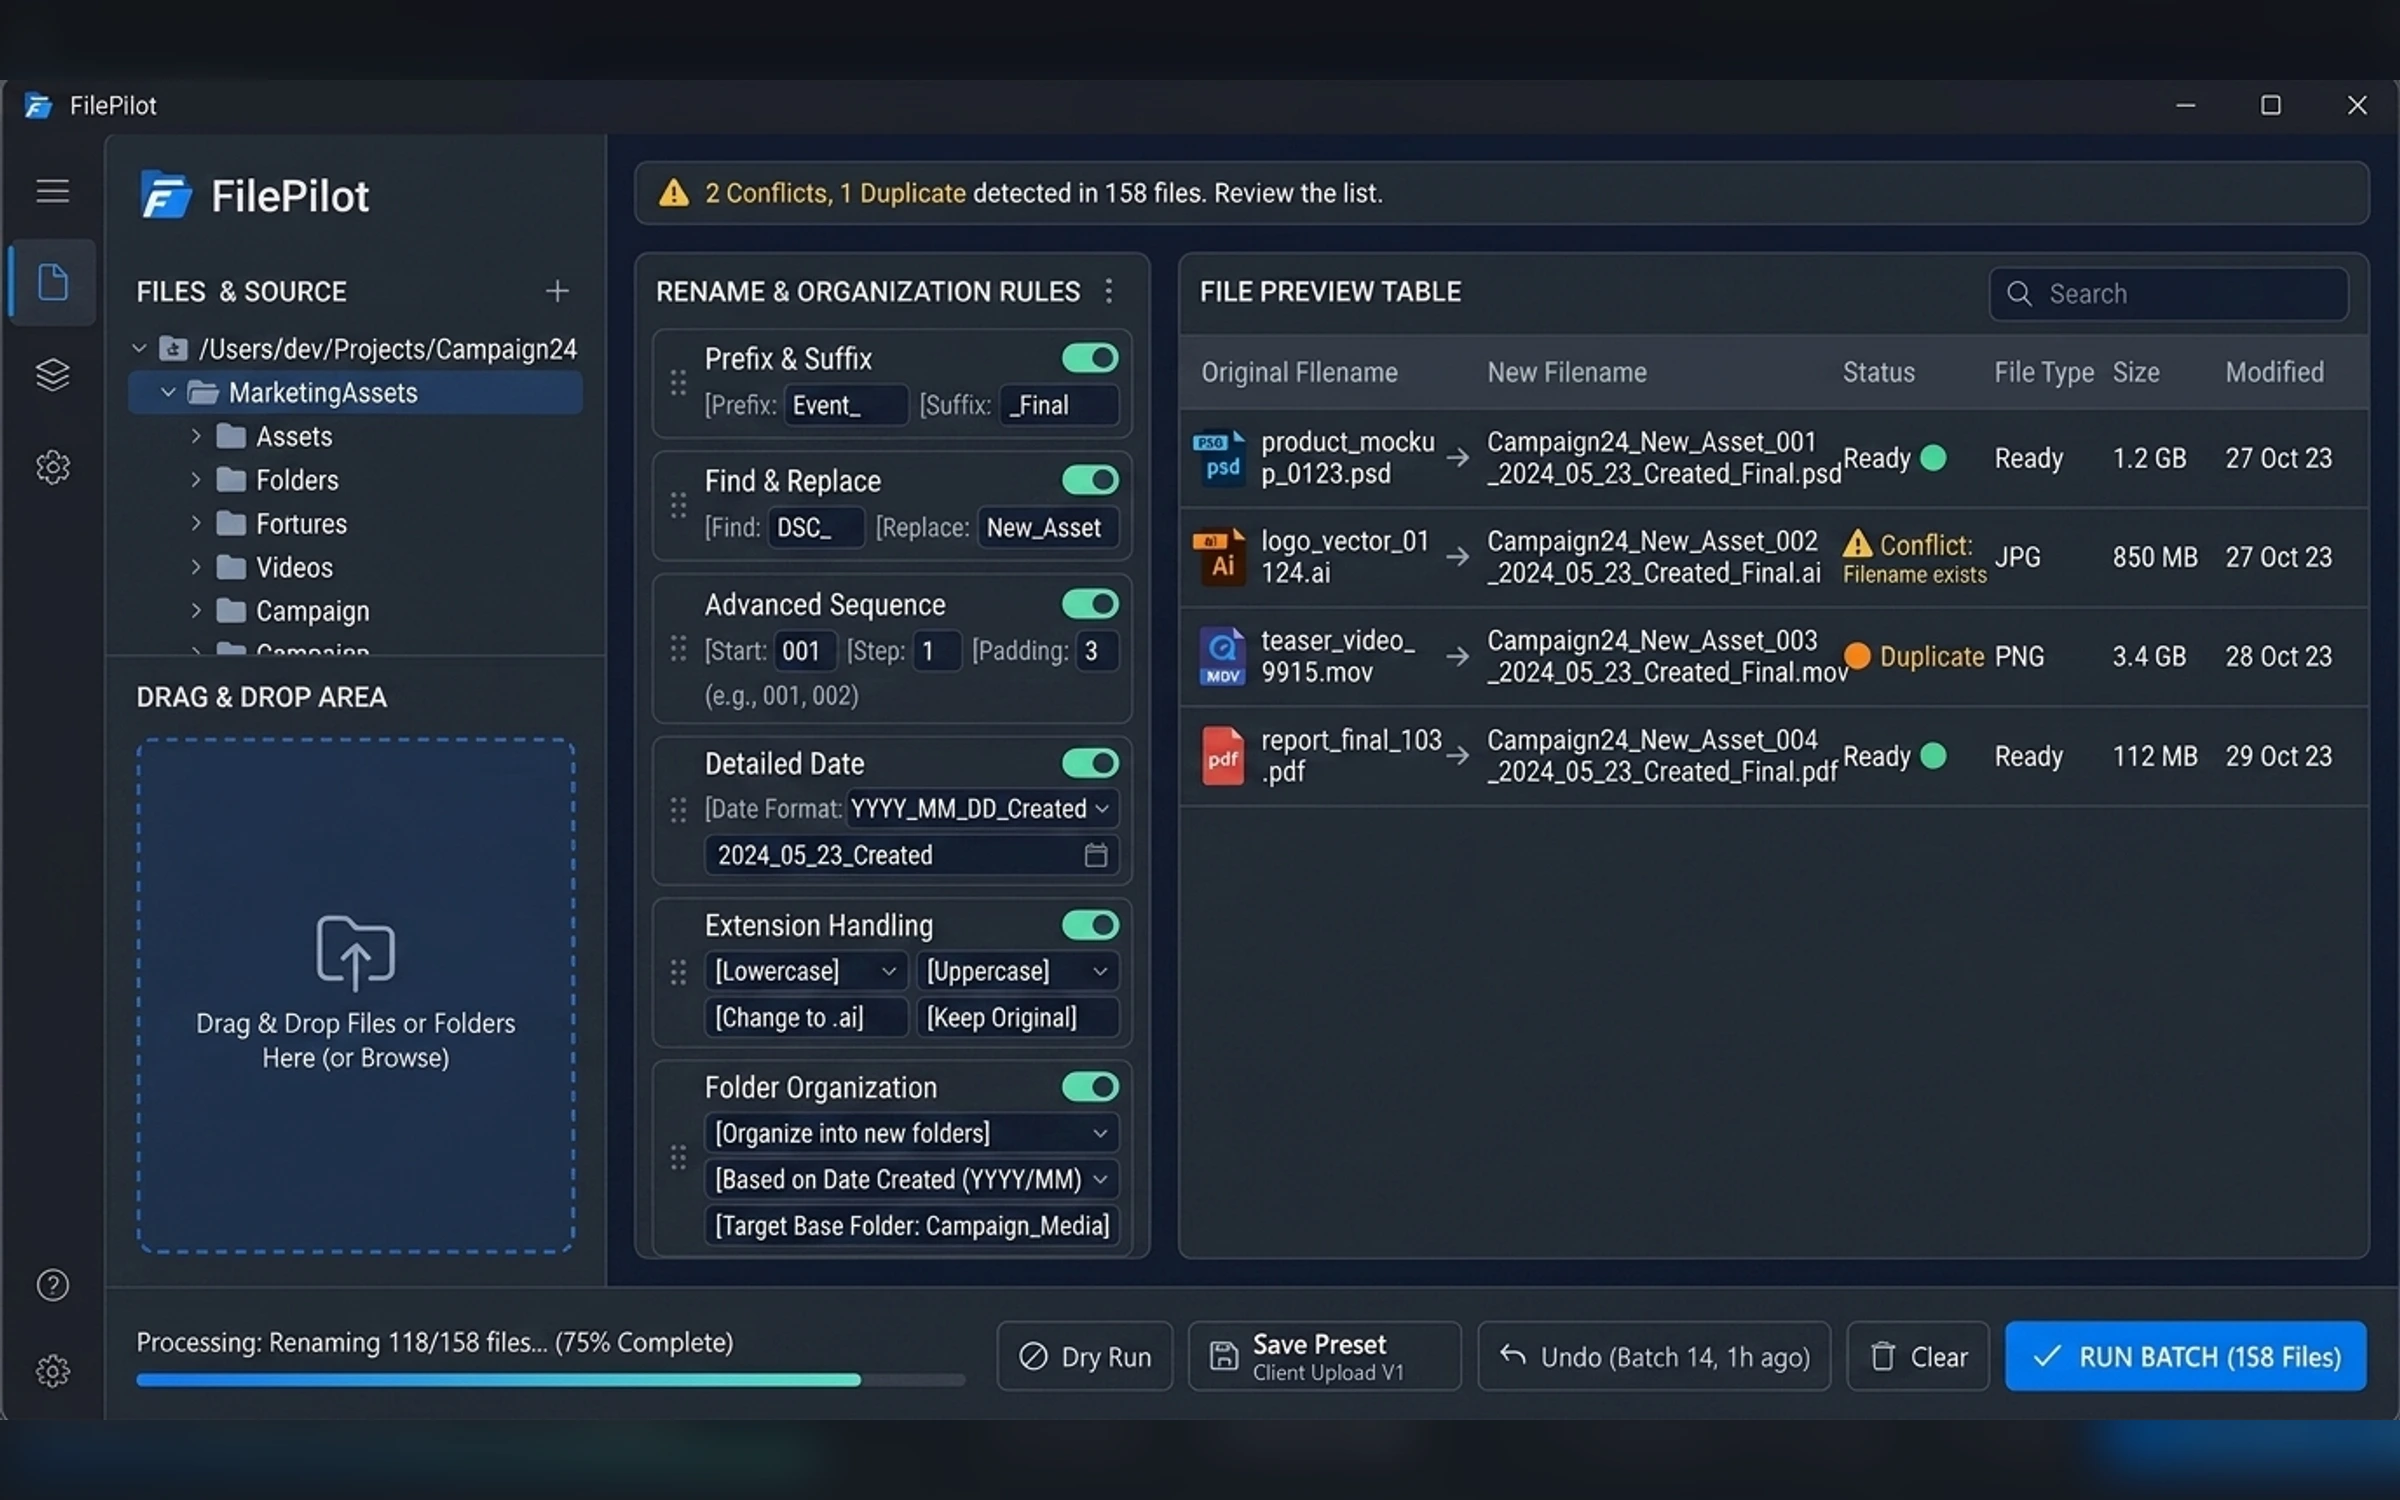Open the hamburger menu in the sidebar

click(x=53, y=191)
